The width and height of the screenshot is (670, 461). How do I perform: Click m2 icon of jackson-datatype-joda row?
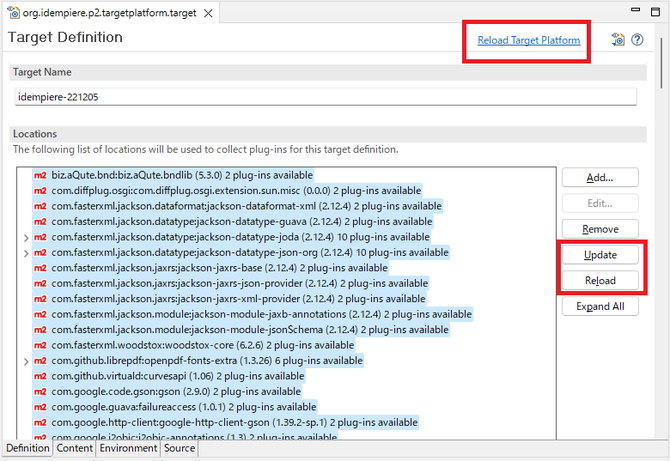(x=40, y=237)
